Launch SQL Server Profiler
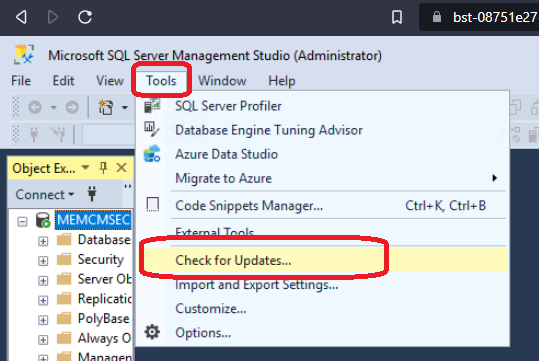539x361 pixels. coord(323,106)
